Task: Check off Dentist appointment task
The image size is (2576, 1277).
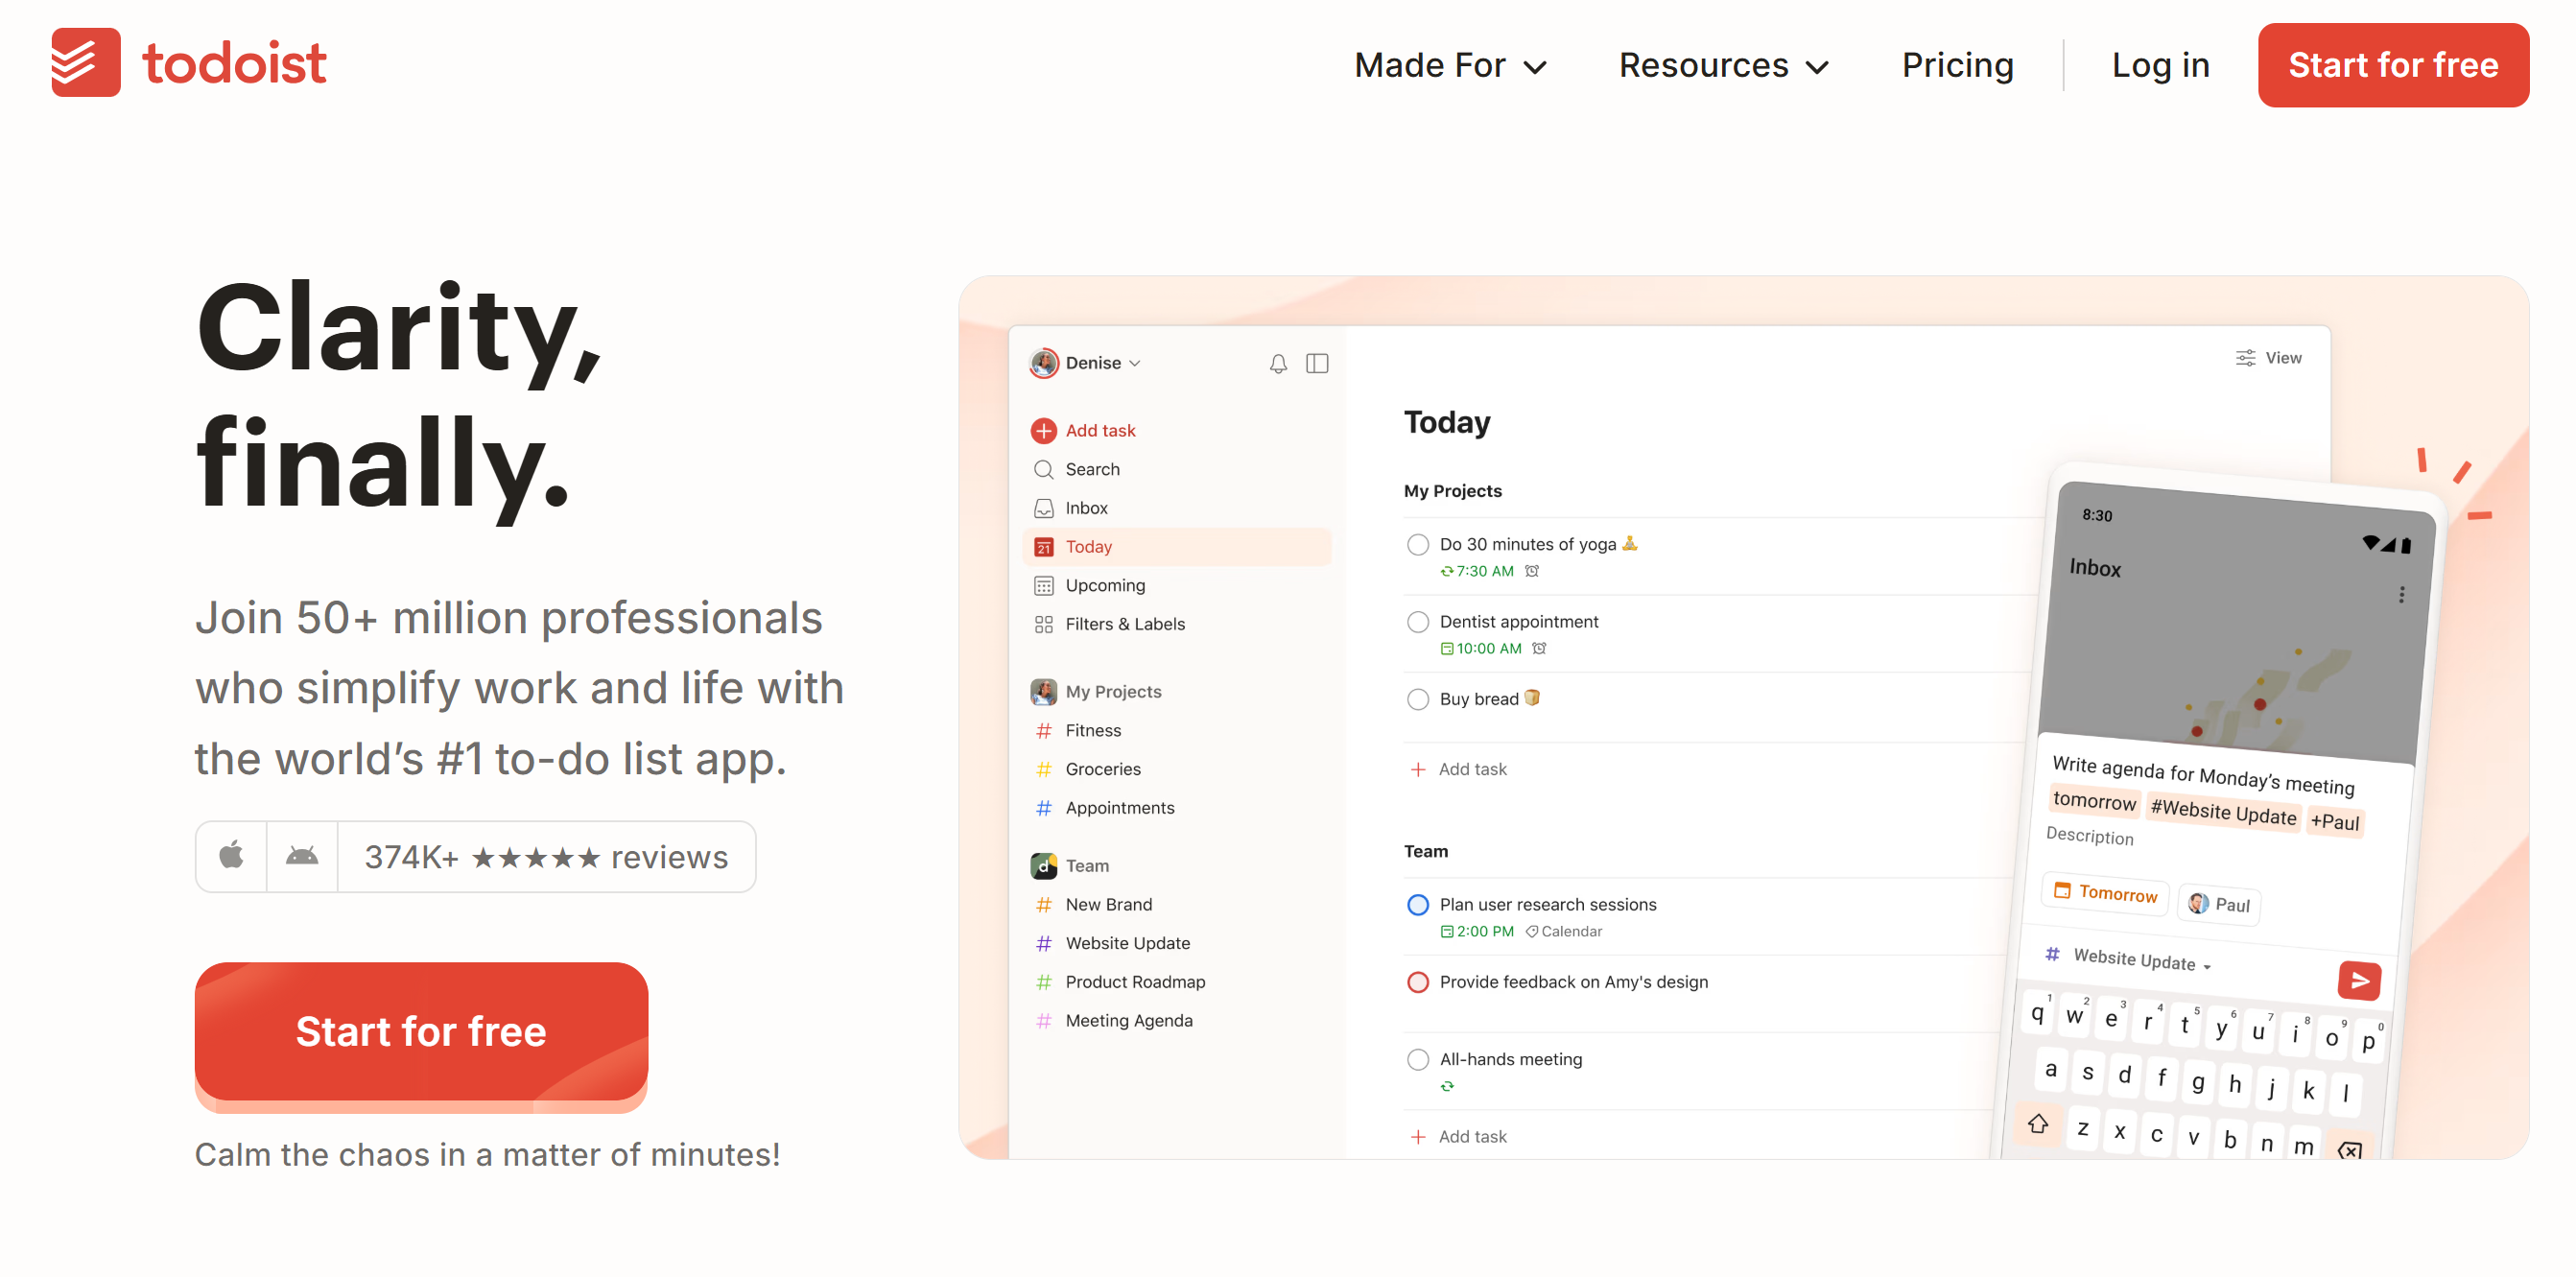Action: click(1417, 622)
